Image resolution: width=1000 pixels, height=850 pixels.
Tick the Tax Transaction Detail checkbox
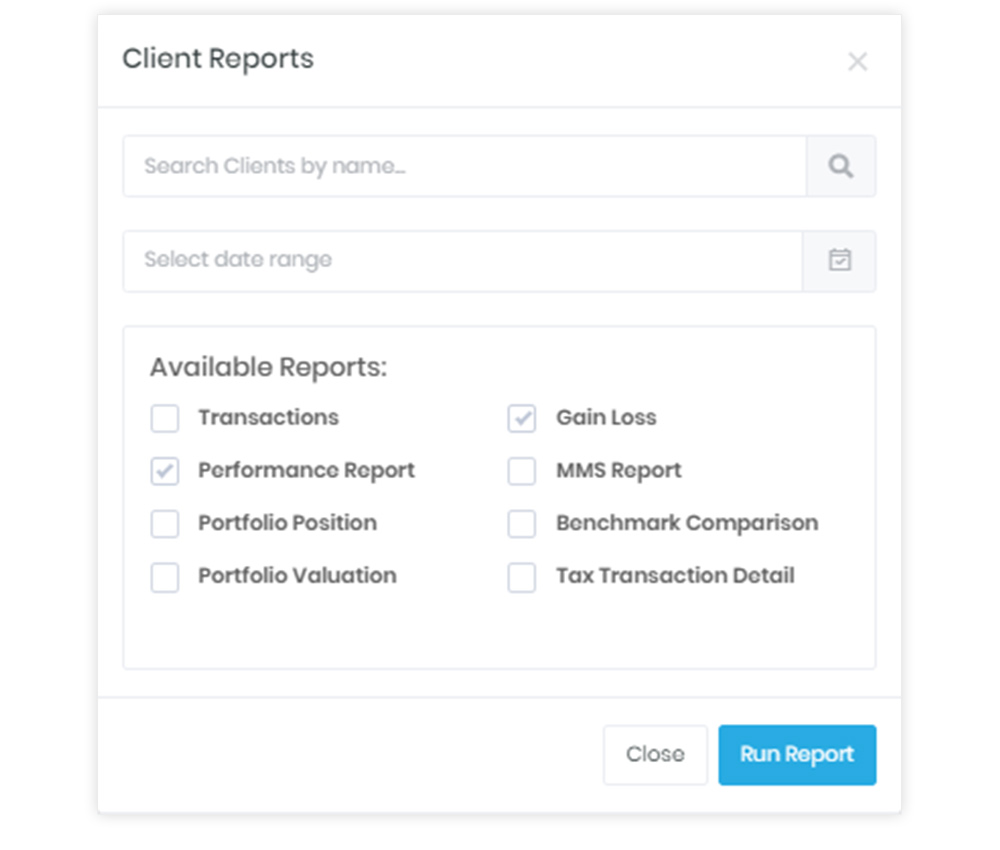(522, 577)
